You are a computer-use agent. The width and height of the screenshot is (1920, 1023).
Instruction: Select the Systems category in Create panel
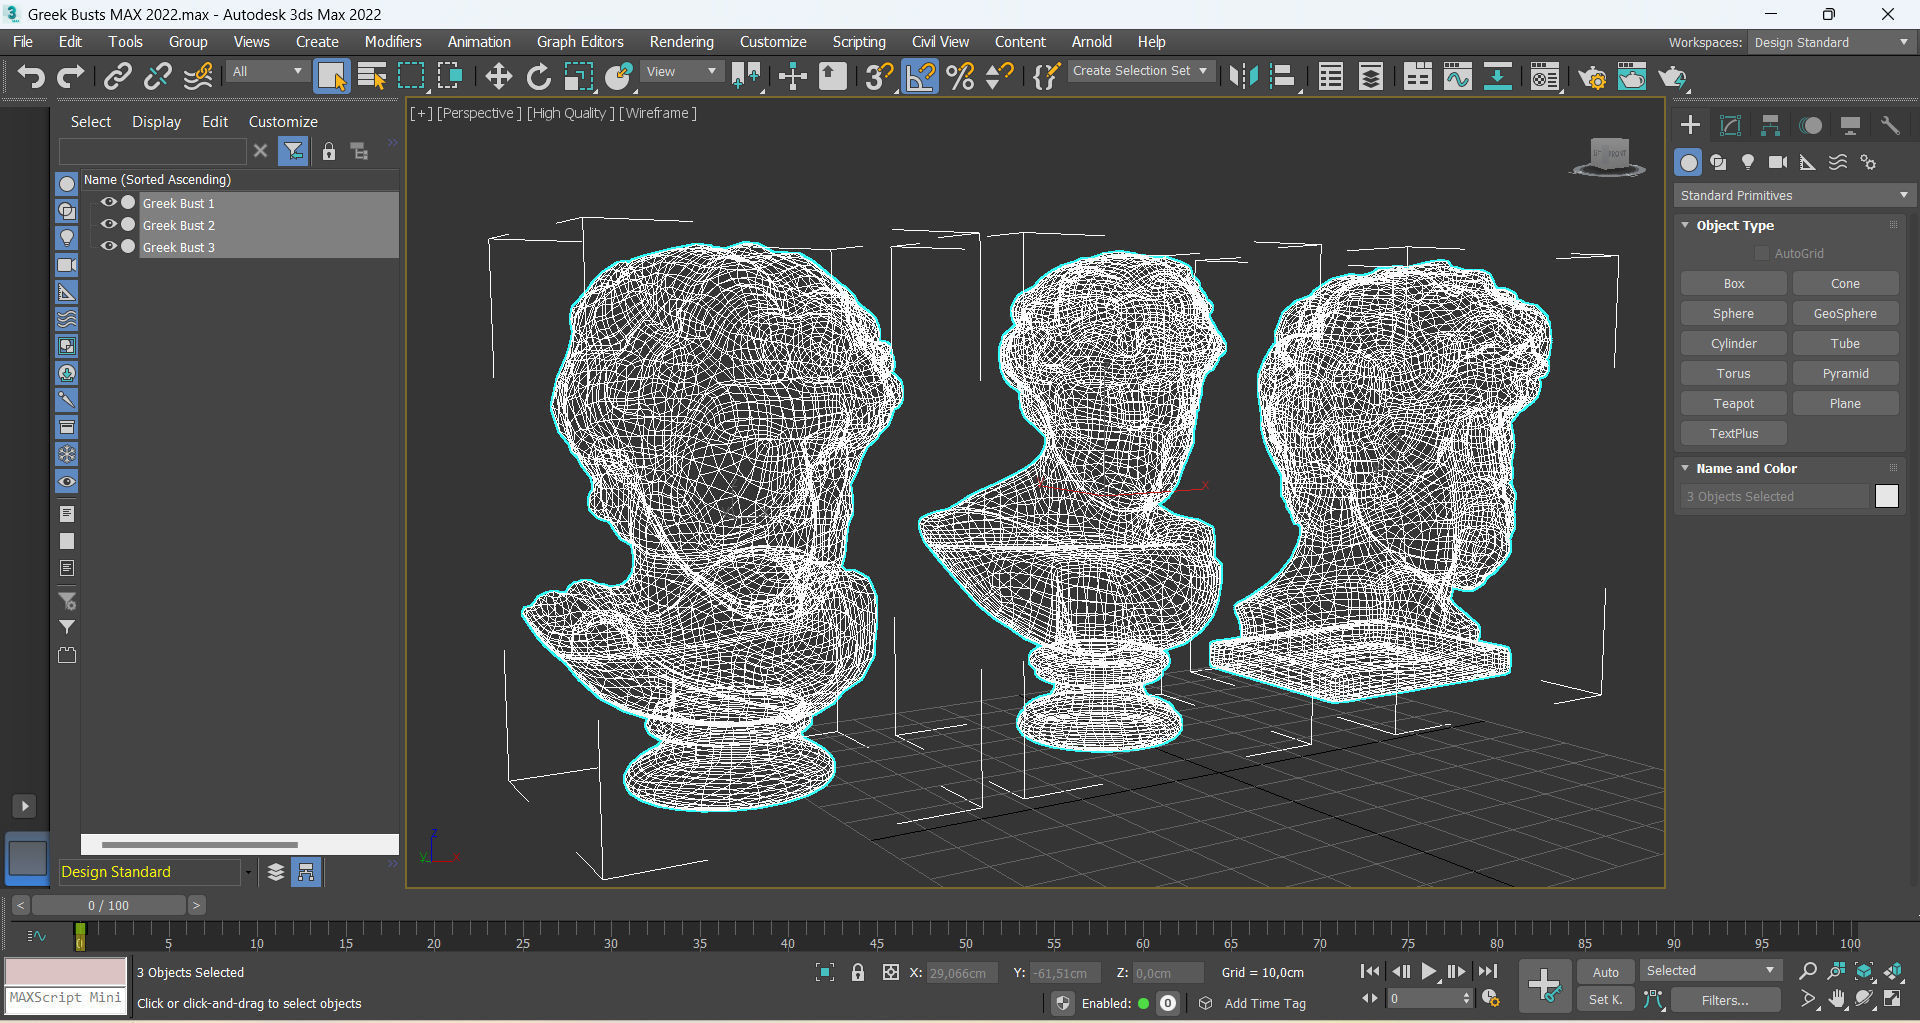(1868, 162)
